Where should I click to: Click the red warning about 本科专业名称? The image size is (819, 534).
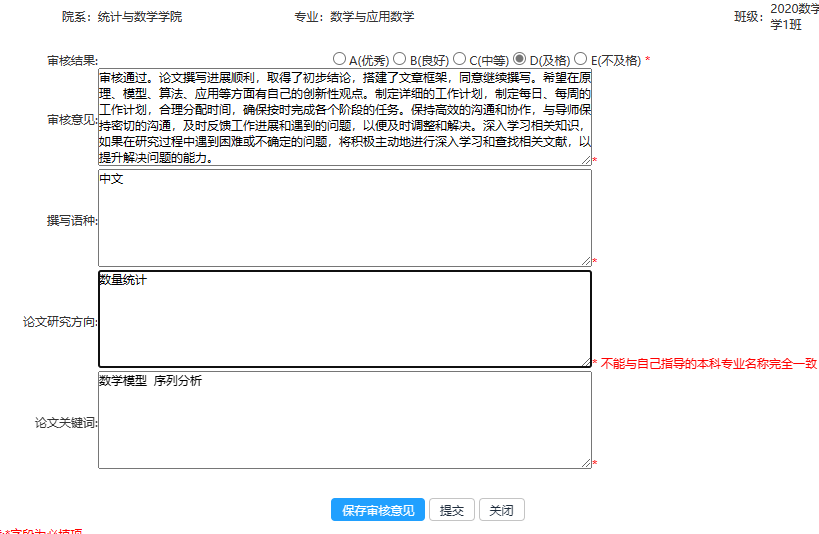pyautogui.click(x=709, y=364)
